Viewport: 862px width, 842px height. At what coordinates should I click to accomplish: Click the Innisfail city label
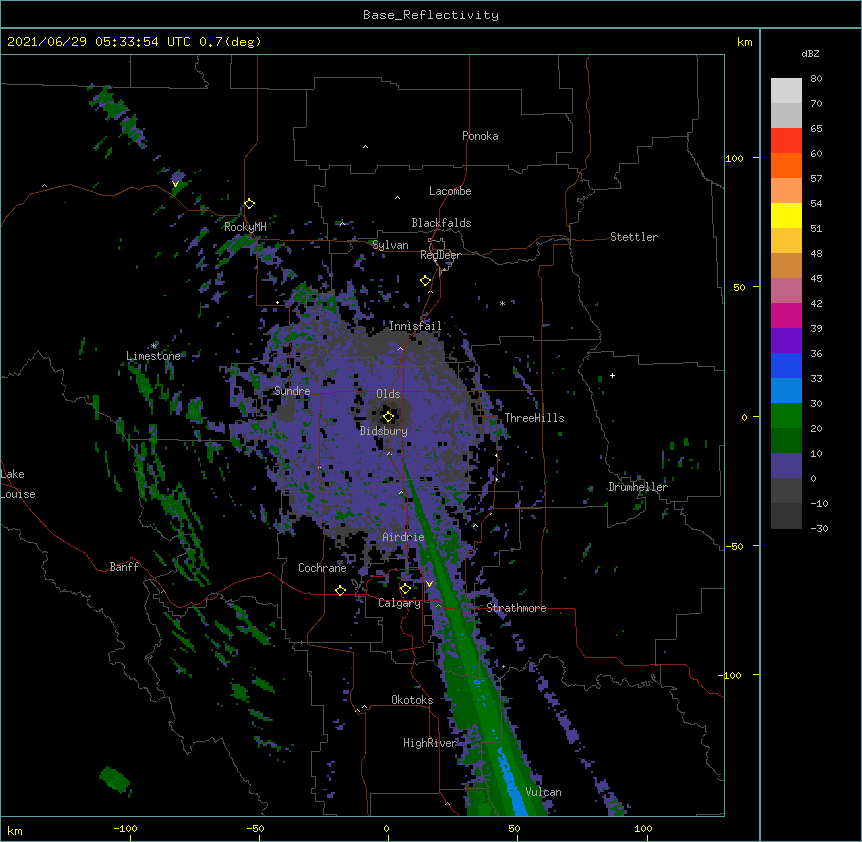[x=415, y=326]
